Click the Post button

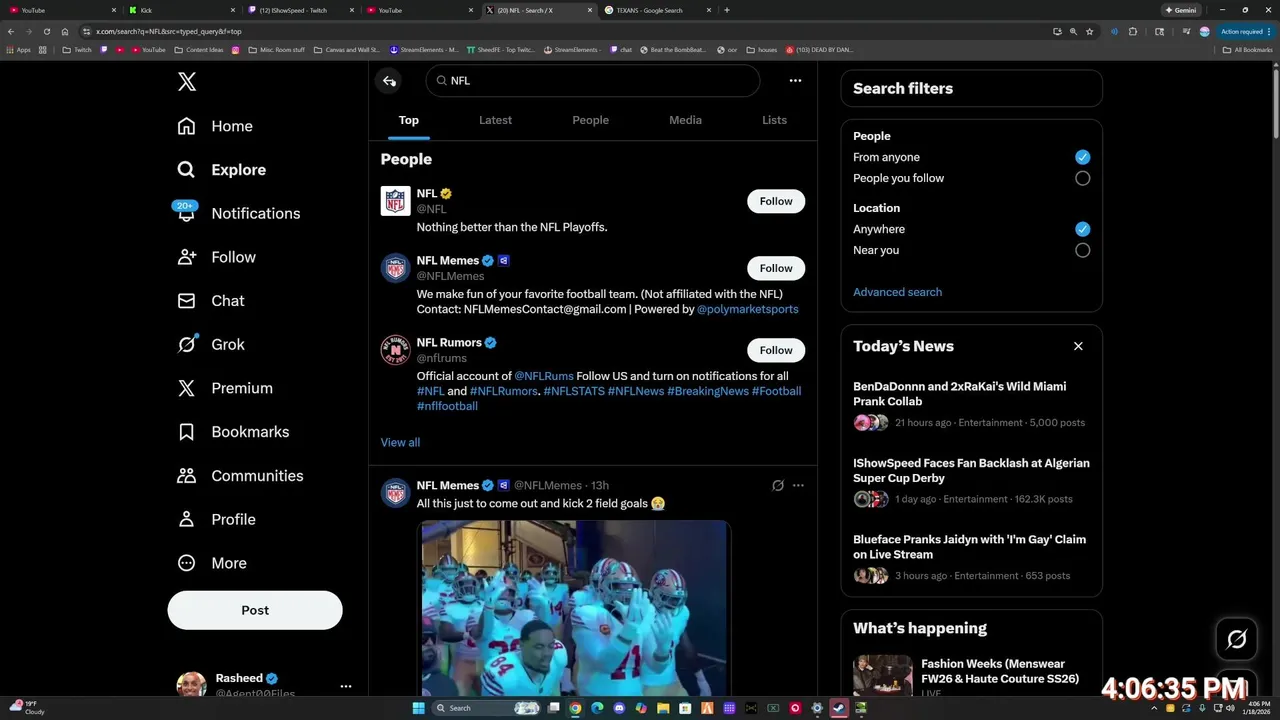point(255,610)
